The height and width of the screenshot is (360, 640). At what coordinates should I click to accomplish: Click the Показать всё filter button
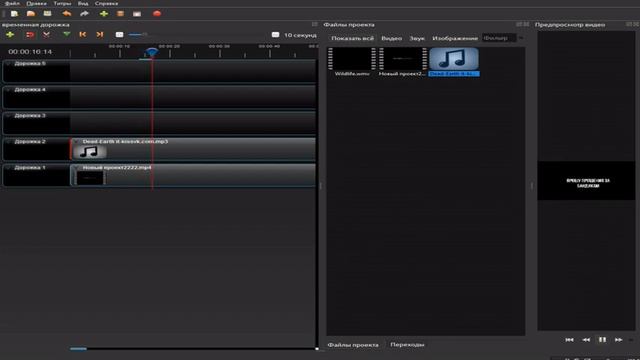pos(352,38)
